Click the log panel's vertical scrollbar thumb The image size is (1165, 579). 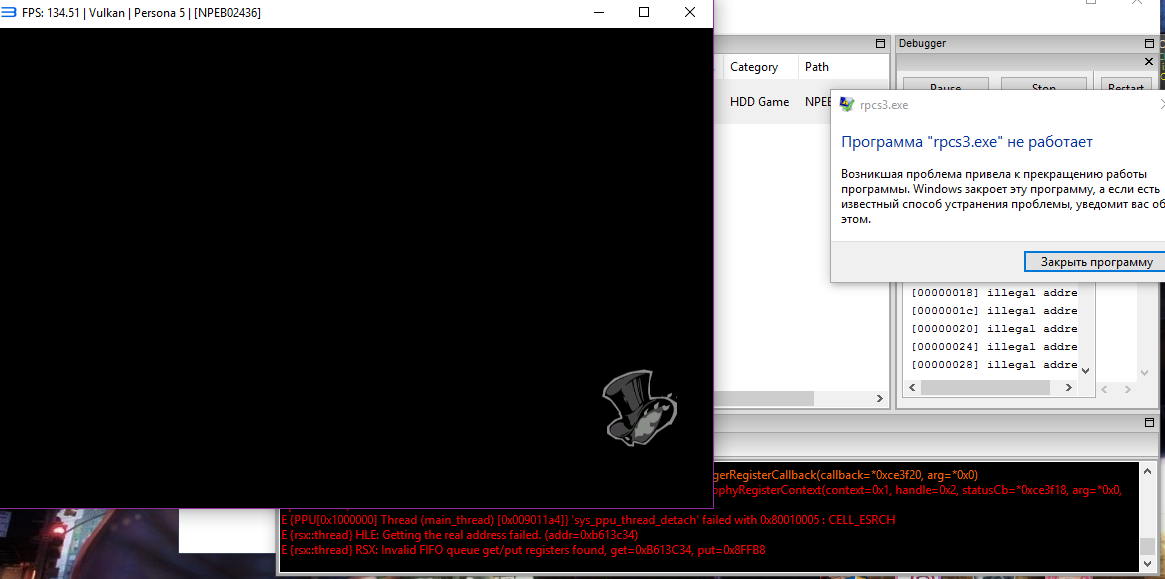pos(1149,546)
